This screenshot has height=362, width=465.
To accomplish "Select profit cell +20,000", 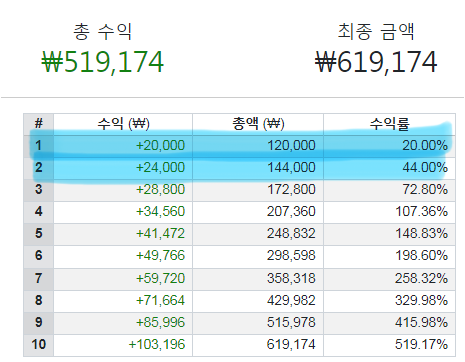I will click(x=123, y=146).
